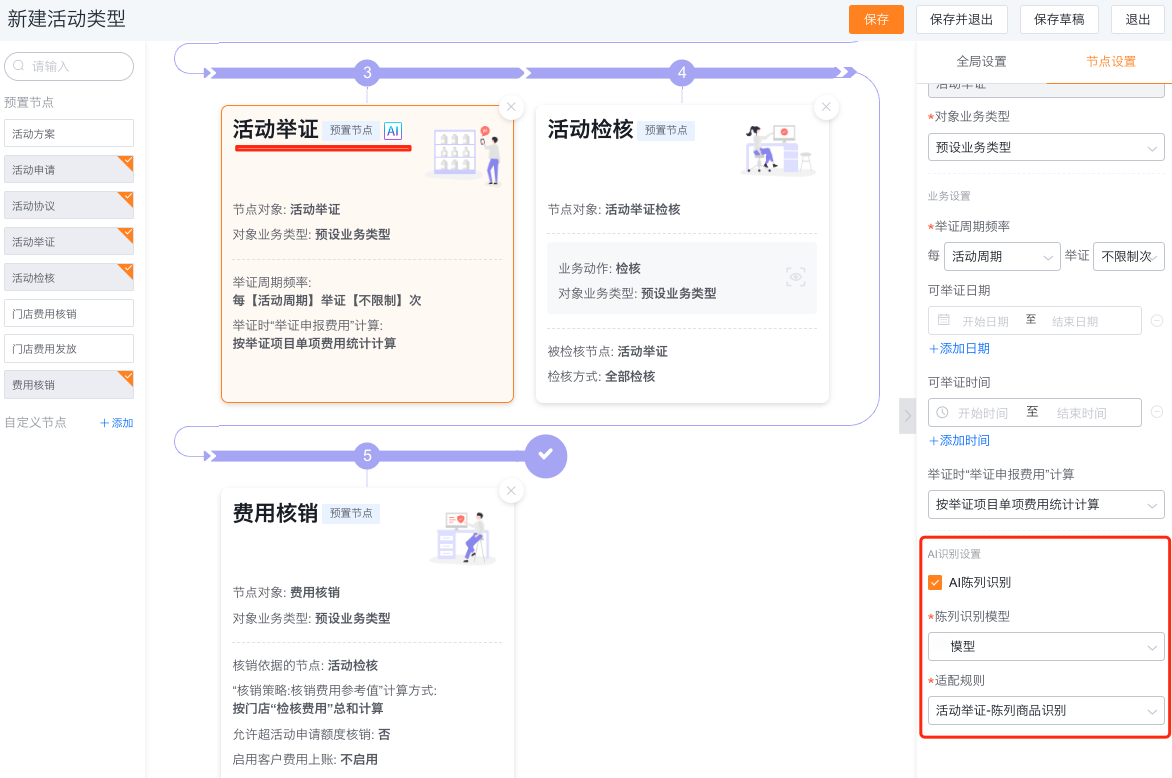Click +添加 custom node link
The image size is (1172, 778).
click(117, 423)
